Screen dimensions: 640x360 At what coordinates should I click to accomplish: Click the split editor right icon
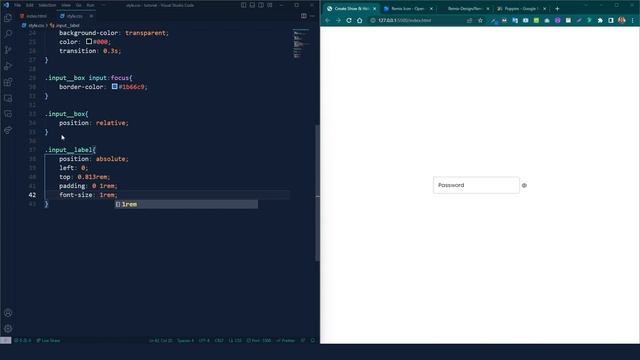[304, 16]
